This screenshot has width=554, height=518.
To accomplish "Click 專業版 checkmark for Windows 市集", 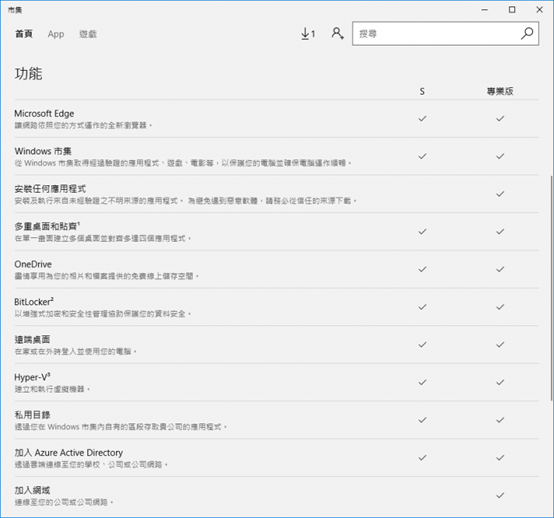I will click(500, 156).
